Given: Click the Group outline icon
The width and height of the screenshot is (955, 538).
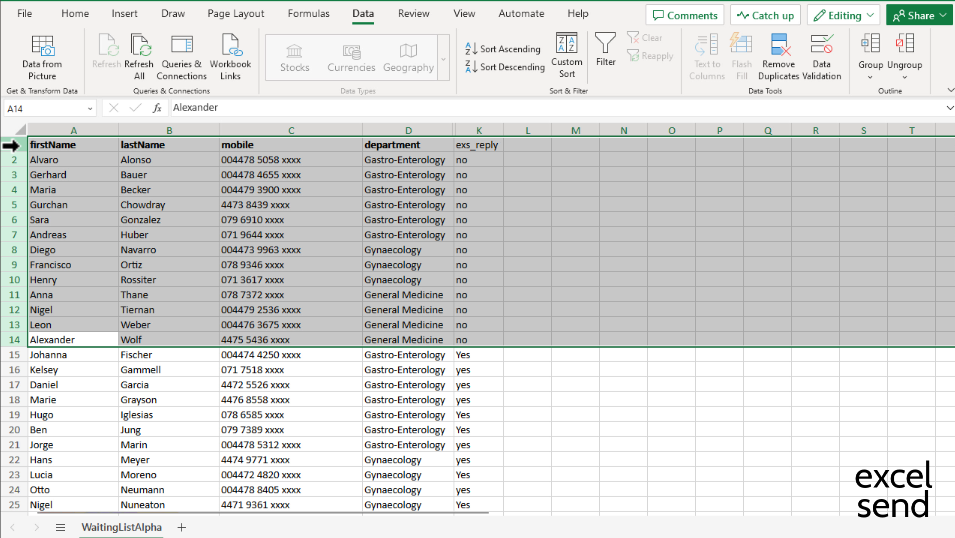Looking at the screenshot, I should tap(870, 44).
